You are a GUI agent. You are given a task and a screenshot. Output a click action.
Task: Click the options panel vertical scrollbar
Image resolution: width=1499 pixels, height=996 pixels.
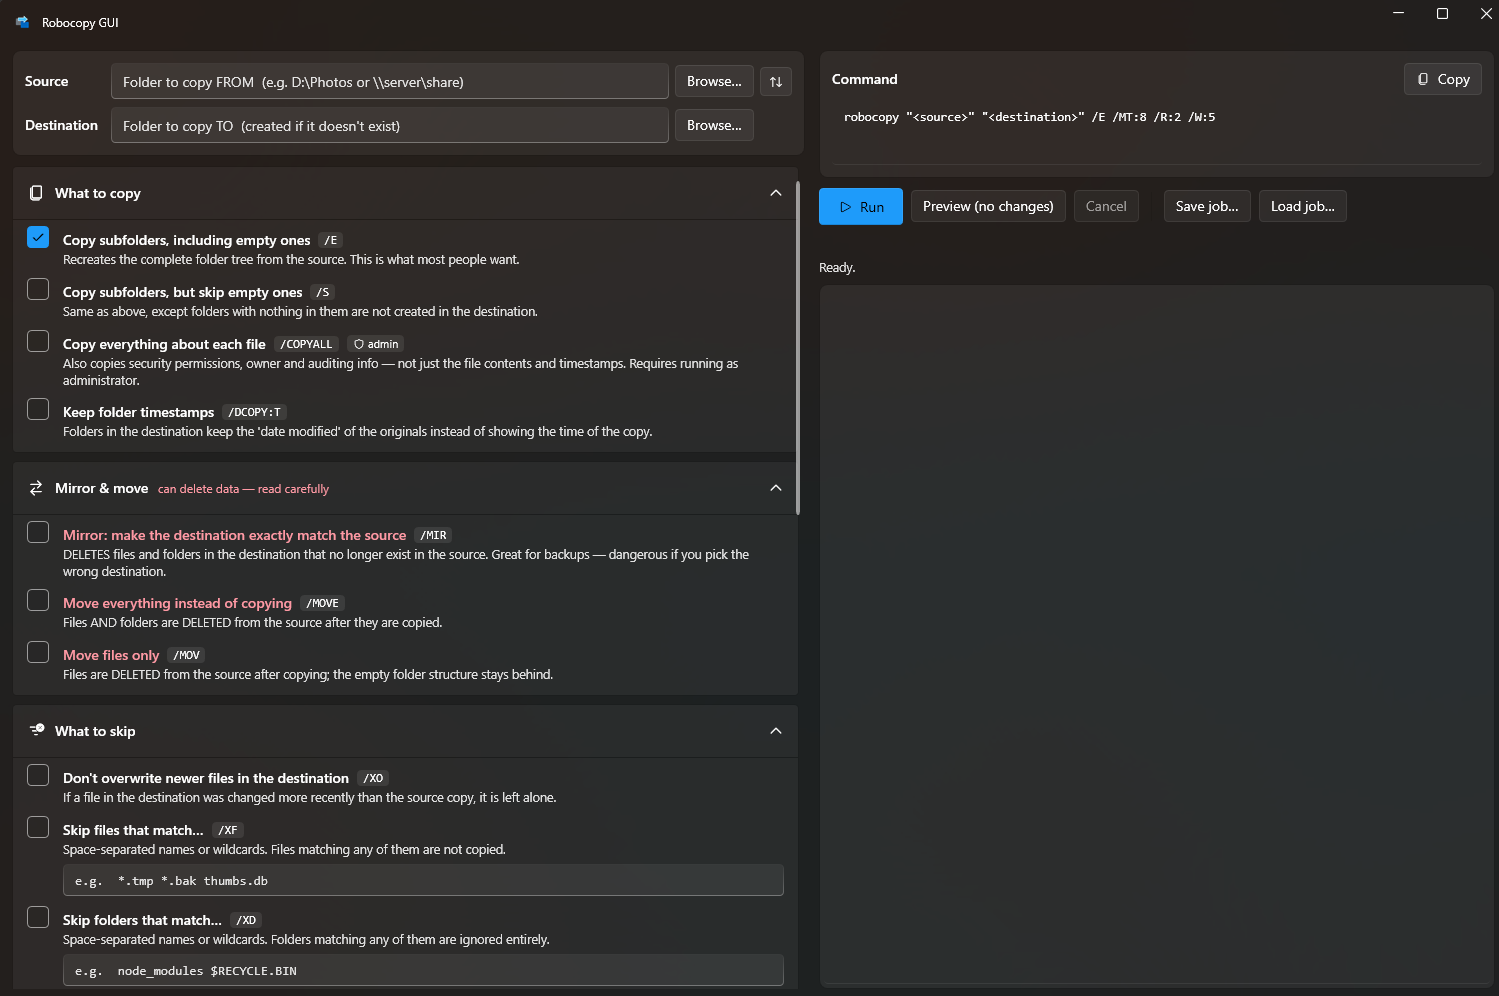coord(798,348)
